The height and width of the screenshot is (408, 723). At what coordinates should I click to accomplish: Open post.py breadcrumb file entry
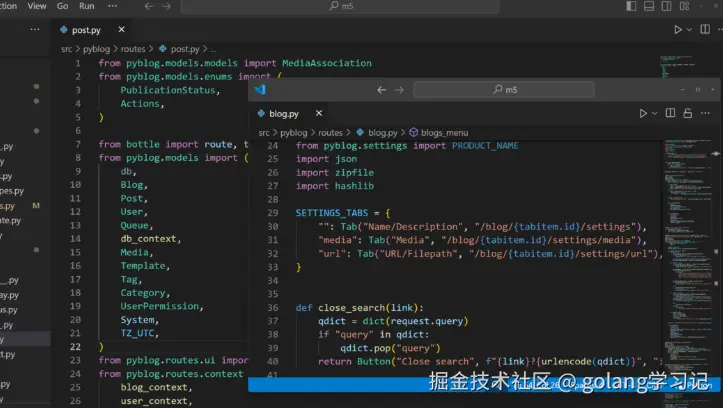click(185, 49)
